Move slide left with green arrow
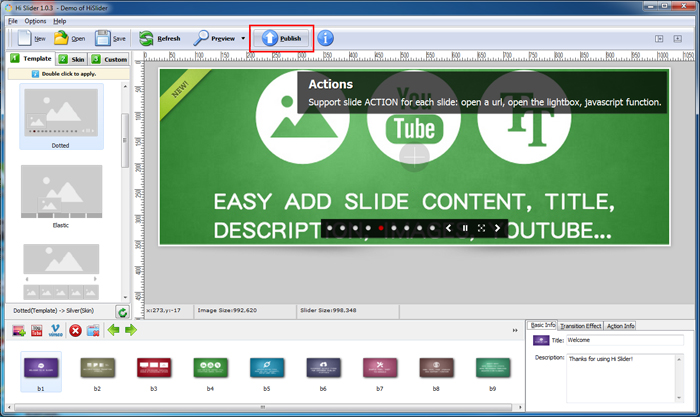 pyautogui.click(x=113, y=330)
